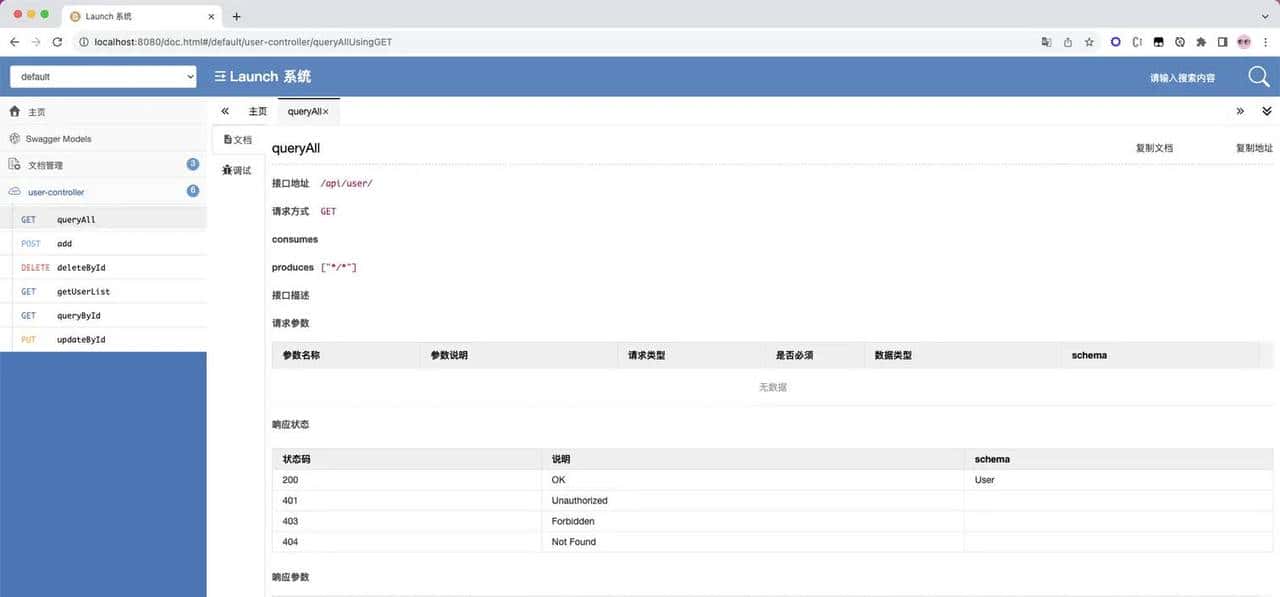
Task: Collapse the sidebar with the « chevron icon
Action: tap(226, 111)
